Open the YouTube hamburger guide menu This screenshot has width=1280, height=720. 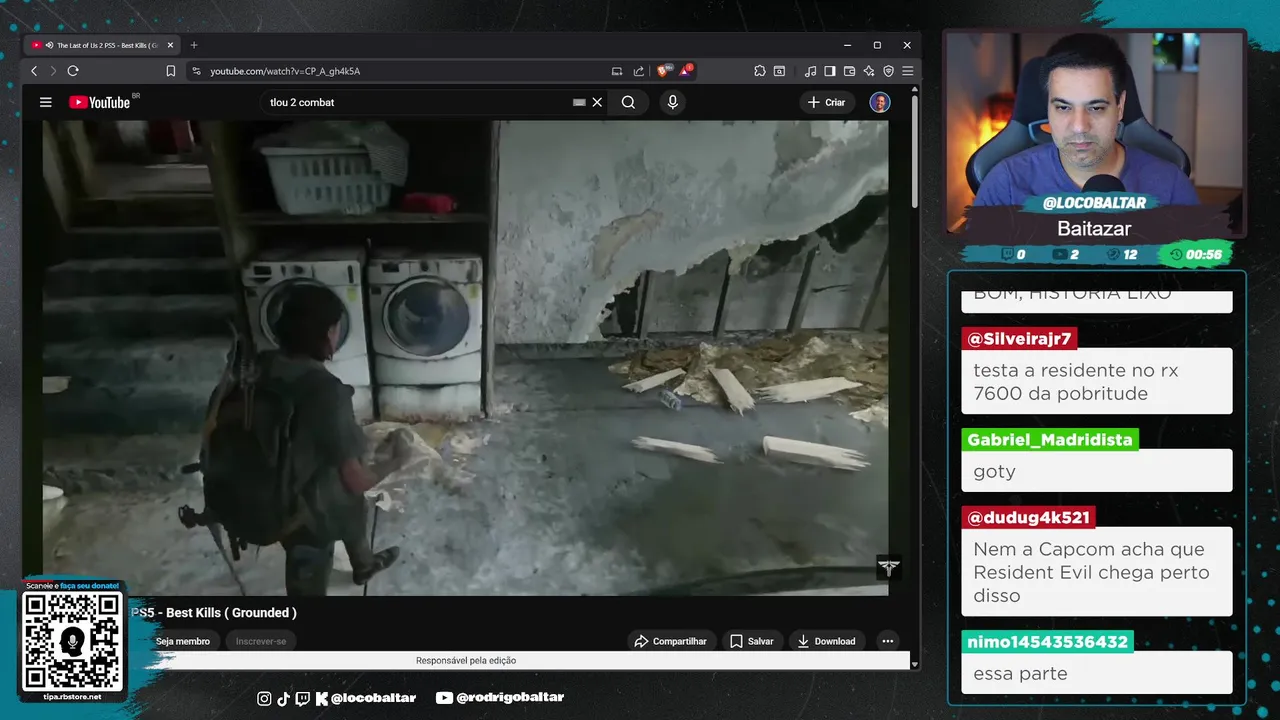click(45, 102)
